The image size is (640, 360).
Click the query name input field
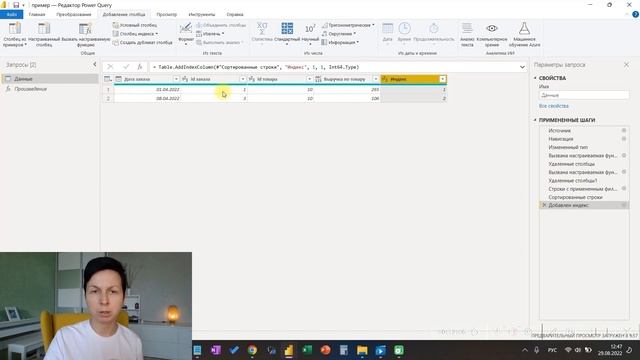[x=584, y=95]
